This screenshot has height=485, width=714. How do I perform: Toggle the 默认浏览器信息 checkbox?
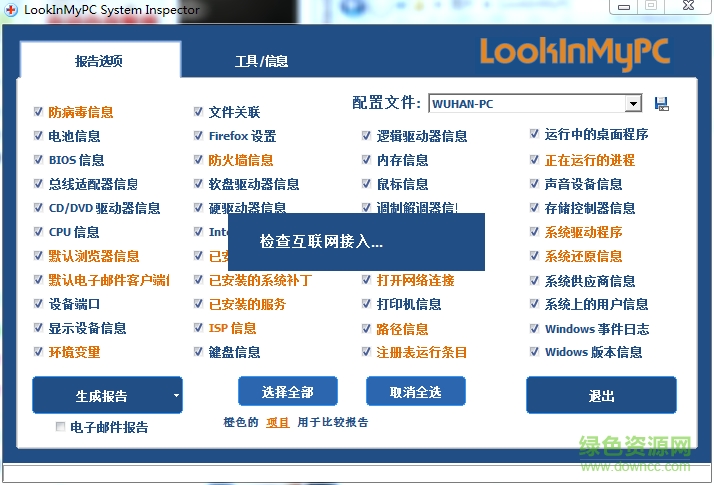38,255
